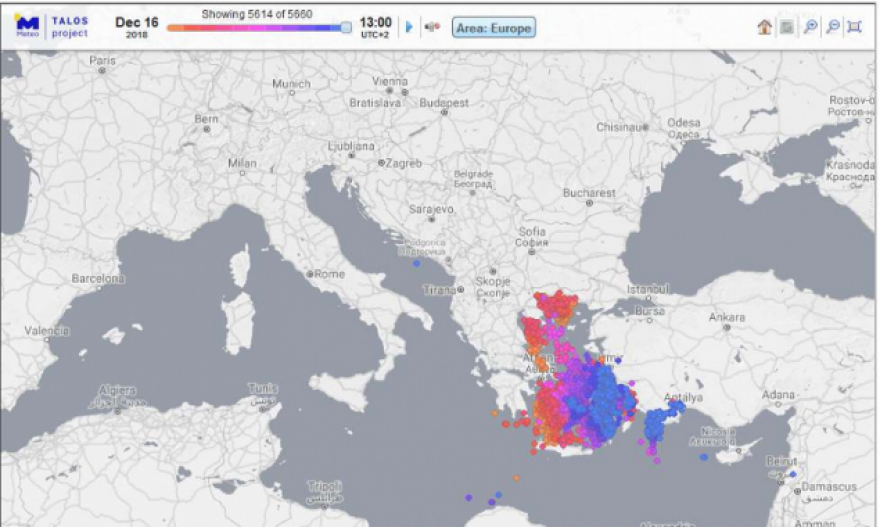Click the home icon in the toolbar
Screen dimensions: 880x527
(x=765, y=27)
